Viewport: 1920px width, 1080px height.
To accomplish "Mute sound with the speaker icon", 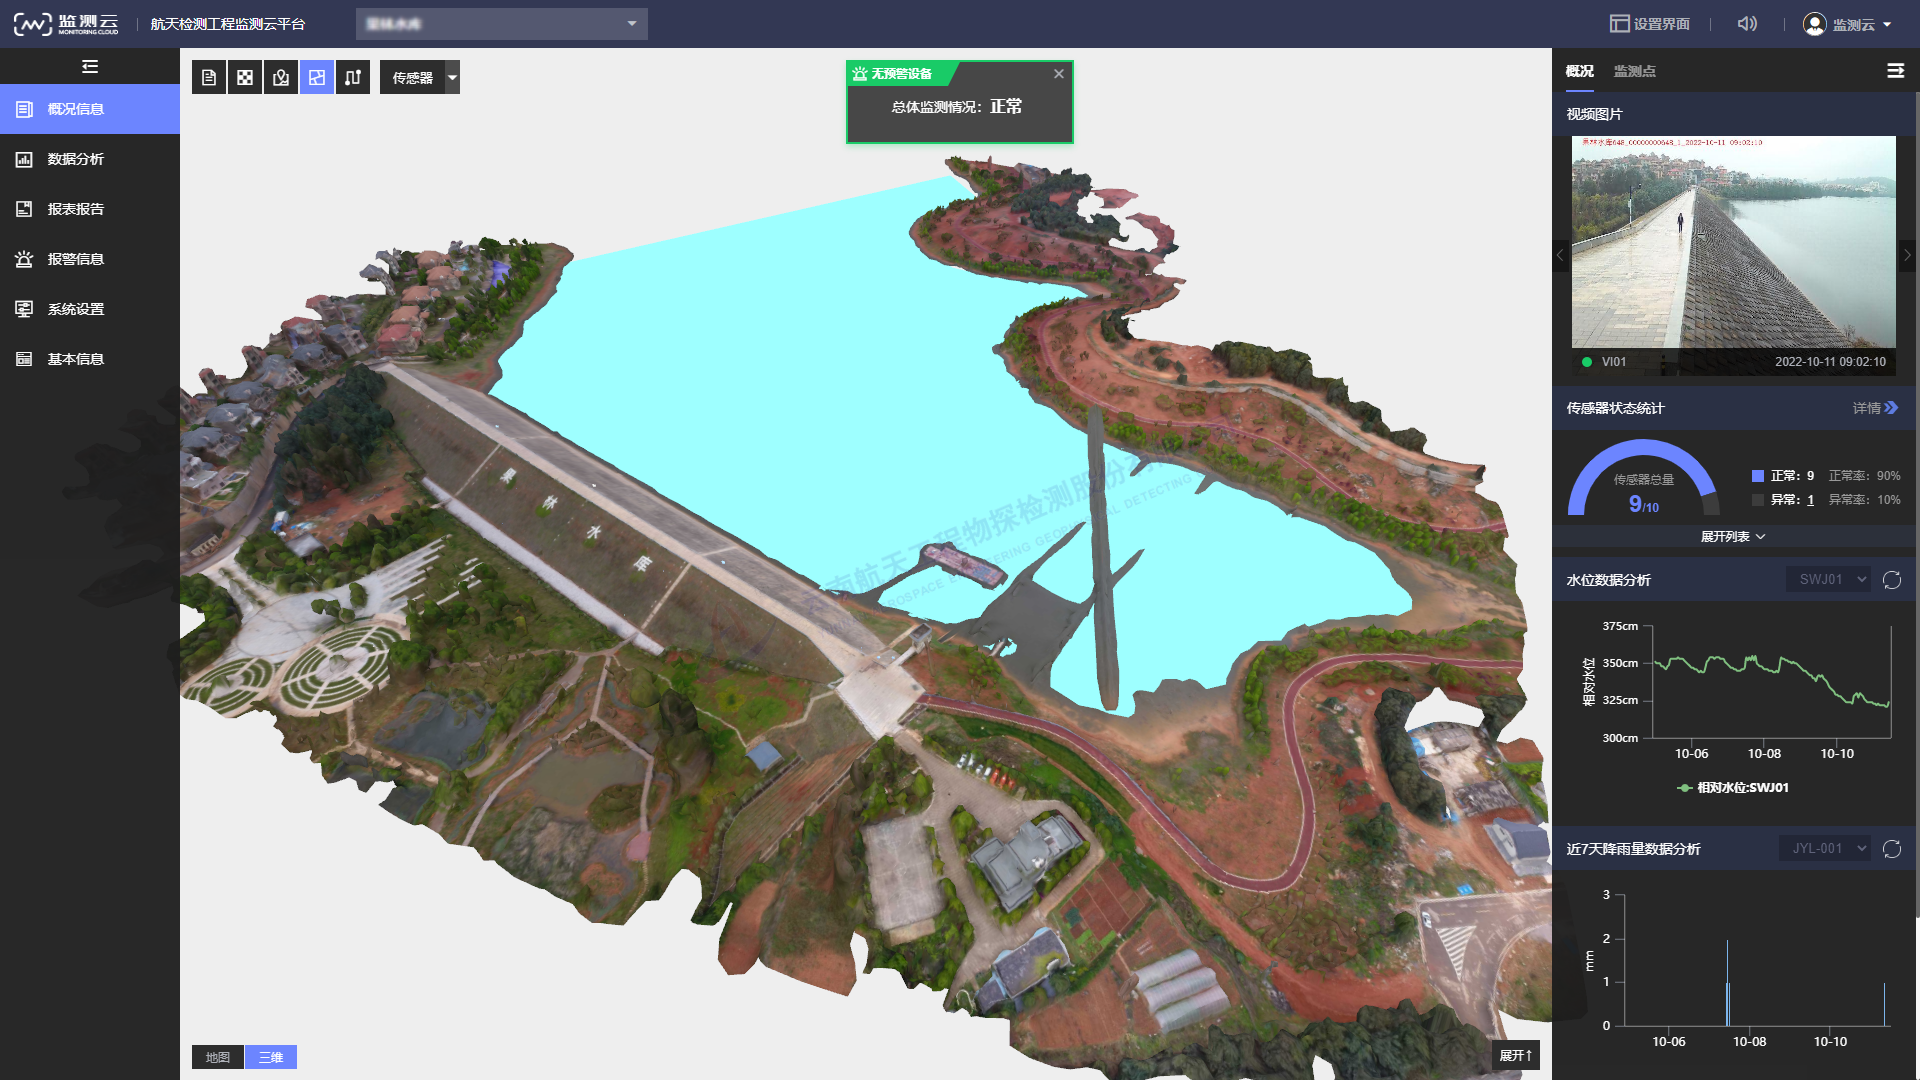I will 1747,24.
